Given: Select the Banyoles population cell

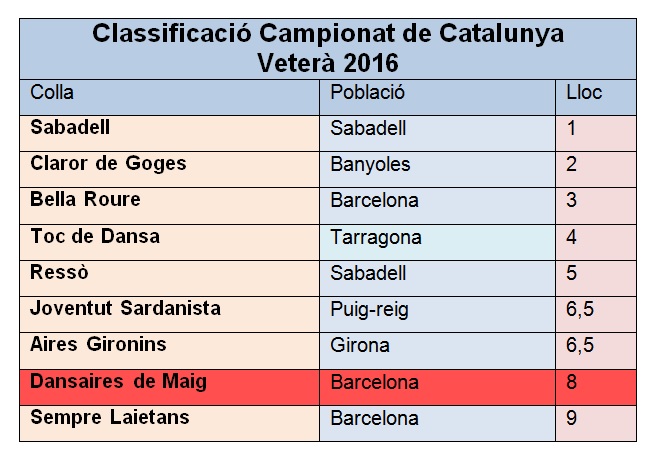Looking at the screenshot, I should tap(438, 170).
